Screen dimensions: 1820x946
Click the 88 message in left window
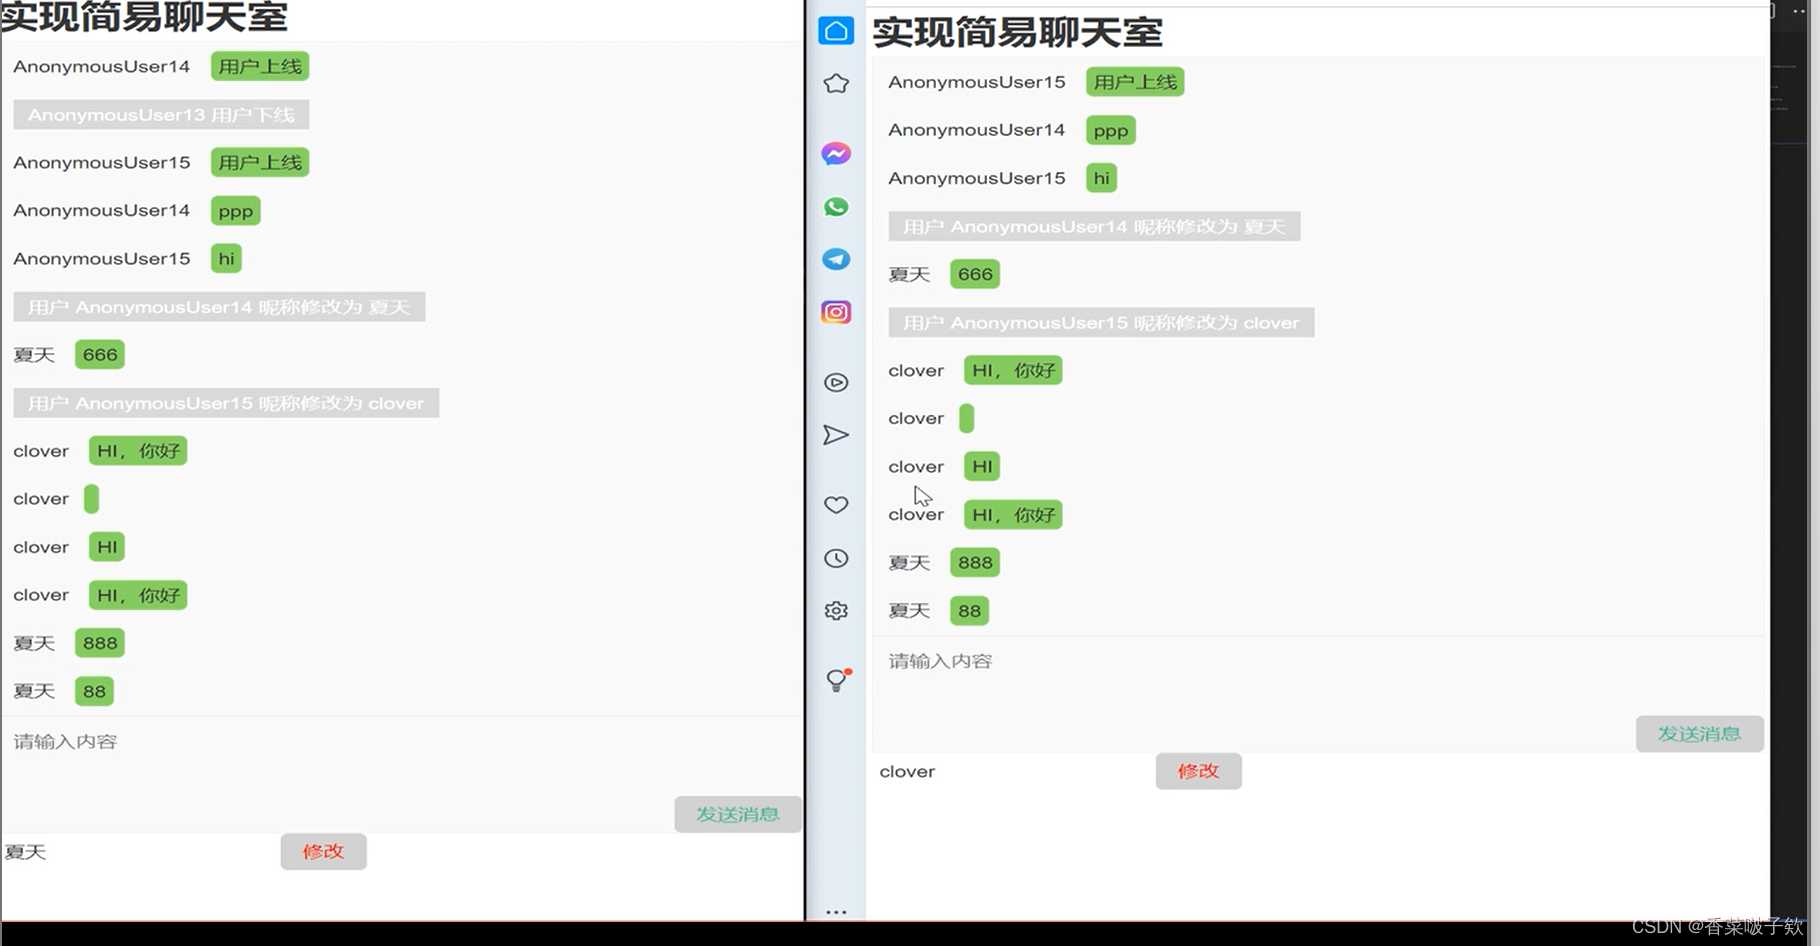coord(94,691)
